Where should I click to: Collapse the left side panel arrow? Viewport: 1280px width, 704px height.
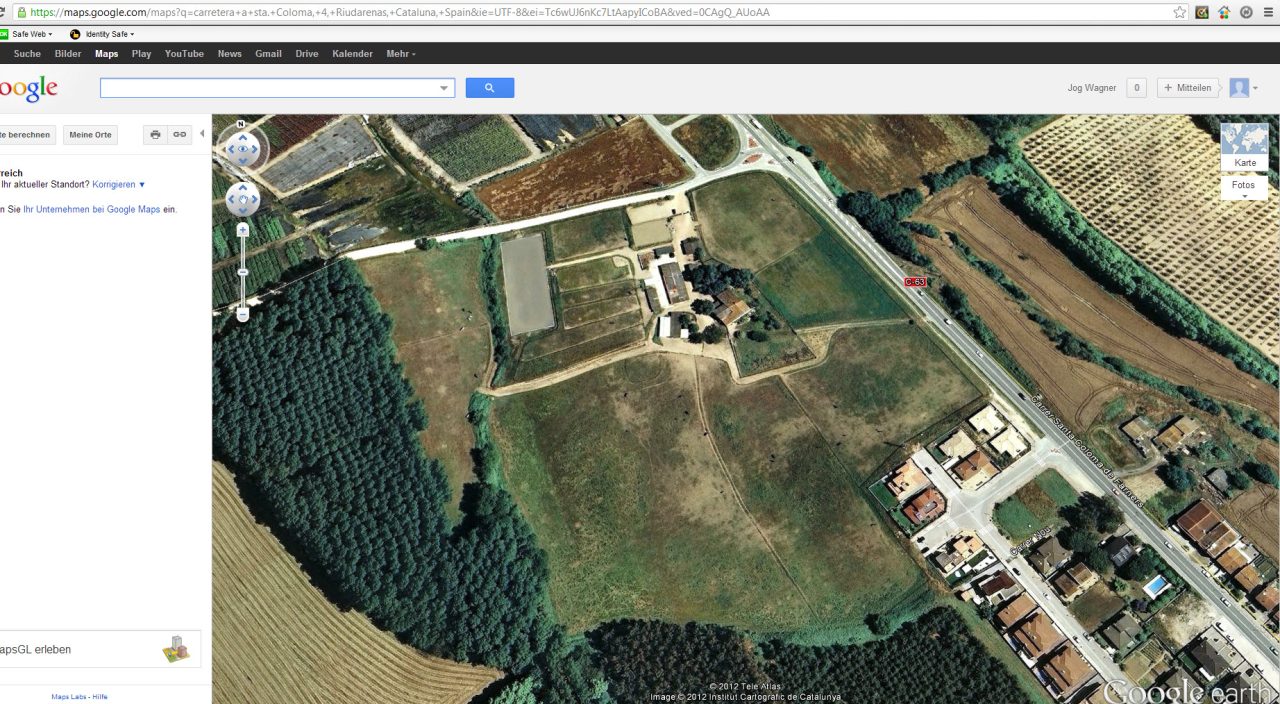pos(202,134)
